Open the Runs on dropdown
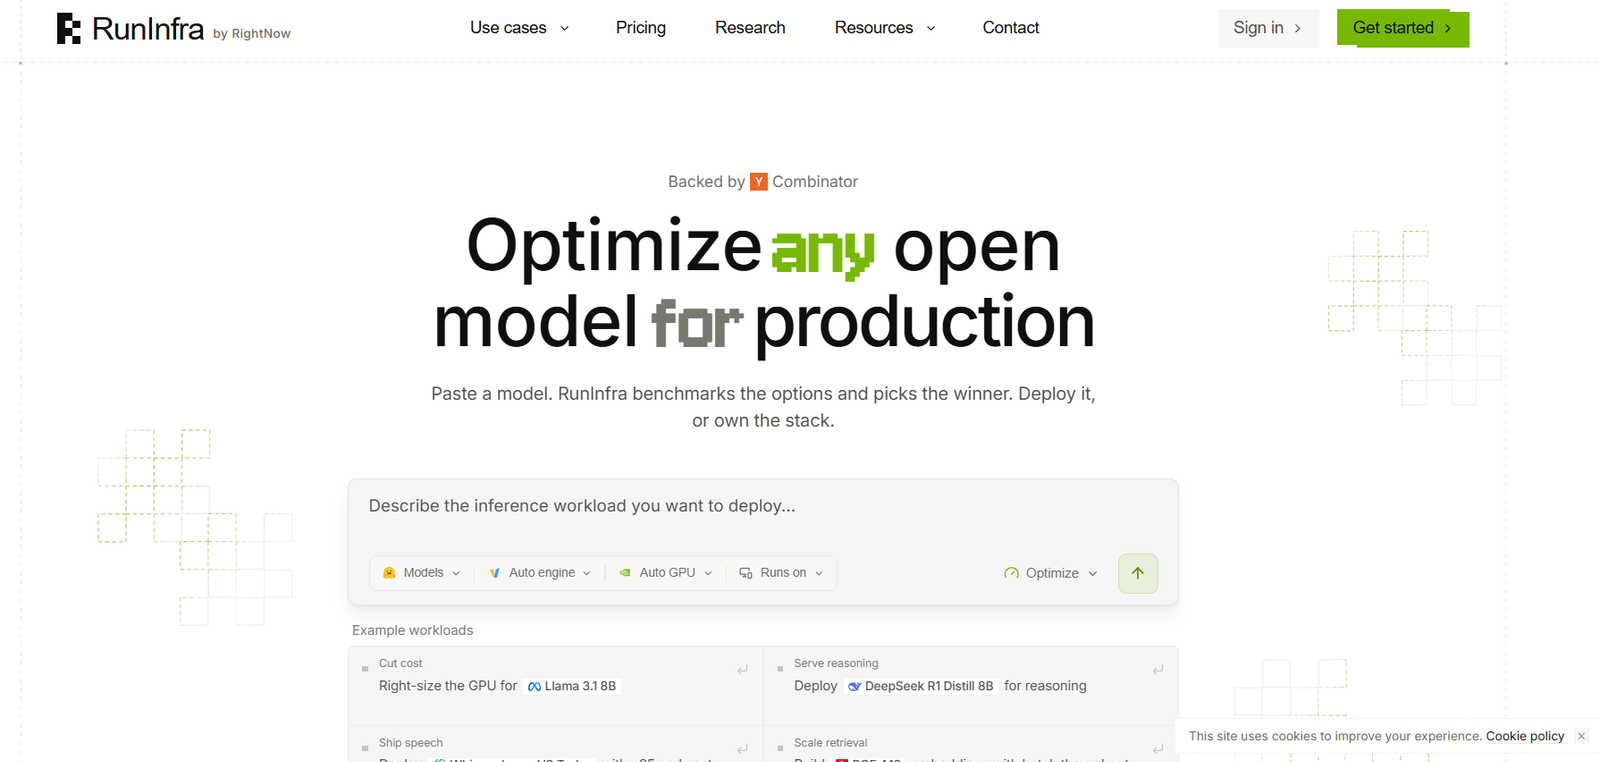Viewport: 1600px width, 762px height. pyautogui.click(x=781, y=573)
